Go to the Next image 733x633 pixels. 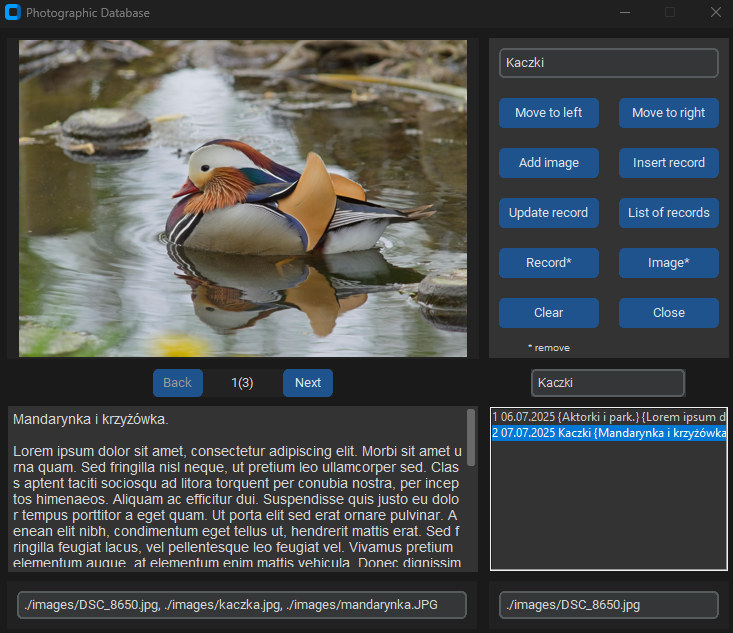[x=307, y=383]
